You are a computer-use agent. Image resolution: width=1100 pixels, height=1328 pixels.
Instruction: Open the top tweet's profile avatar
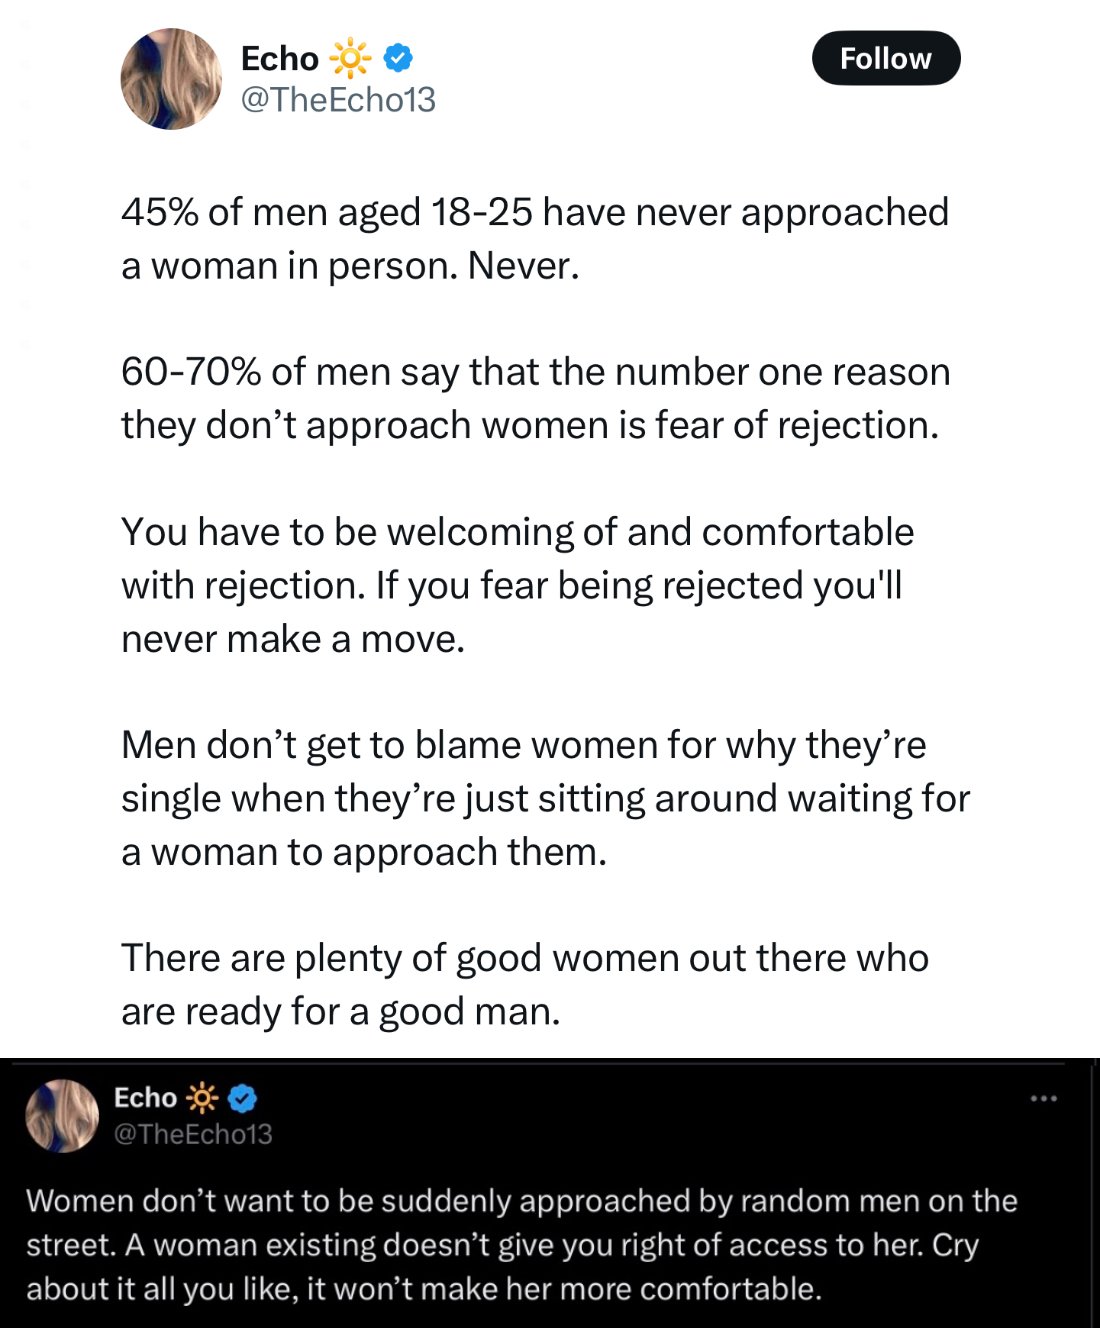click(171, 79)
